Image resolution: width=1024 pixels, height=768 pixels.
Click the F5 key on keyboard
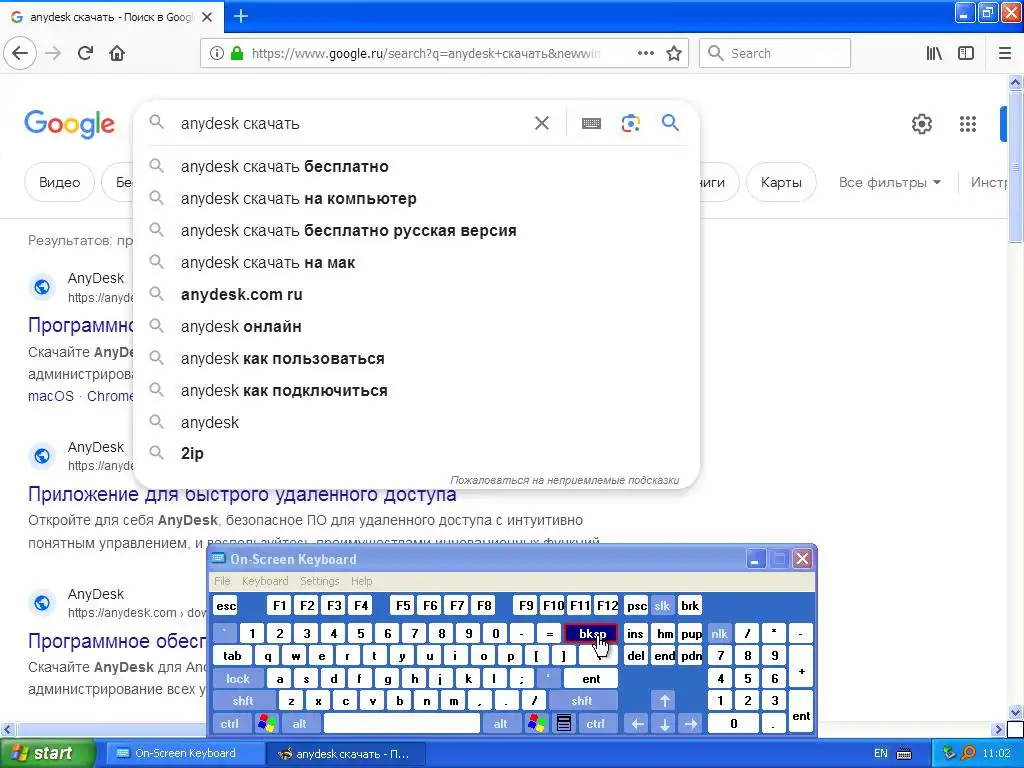[x=403, y=605]
